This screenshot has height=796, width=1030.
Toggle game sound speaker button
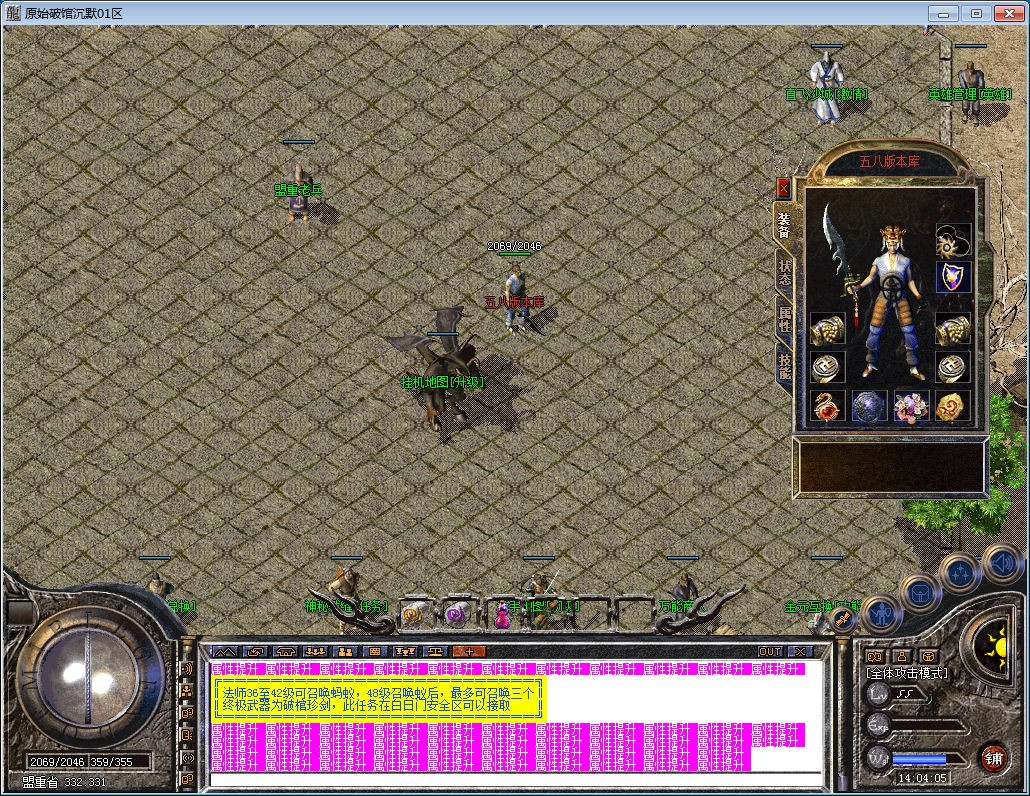(1002, 563)
